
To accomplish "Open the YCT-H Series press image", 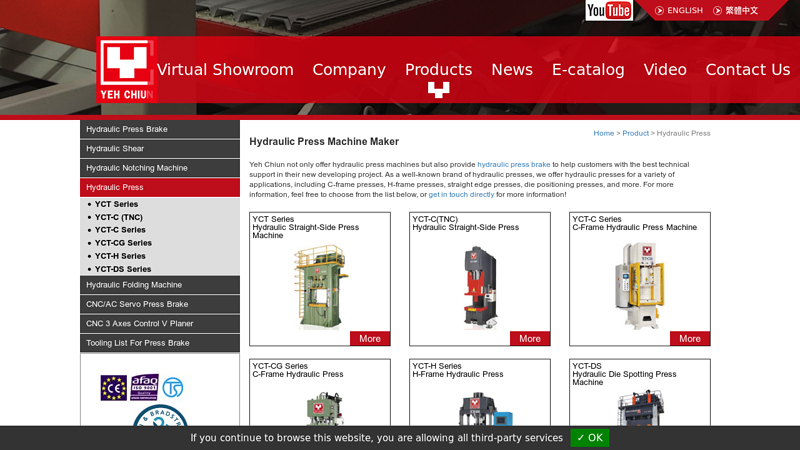I will pyautogui.click(x=485, y=409).
